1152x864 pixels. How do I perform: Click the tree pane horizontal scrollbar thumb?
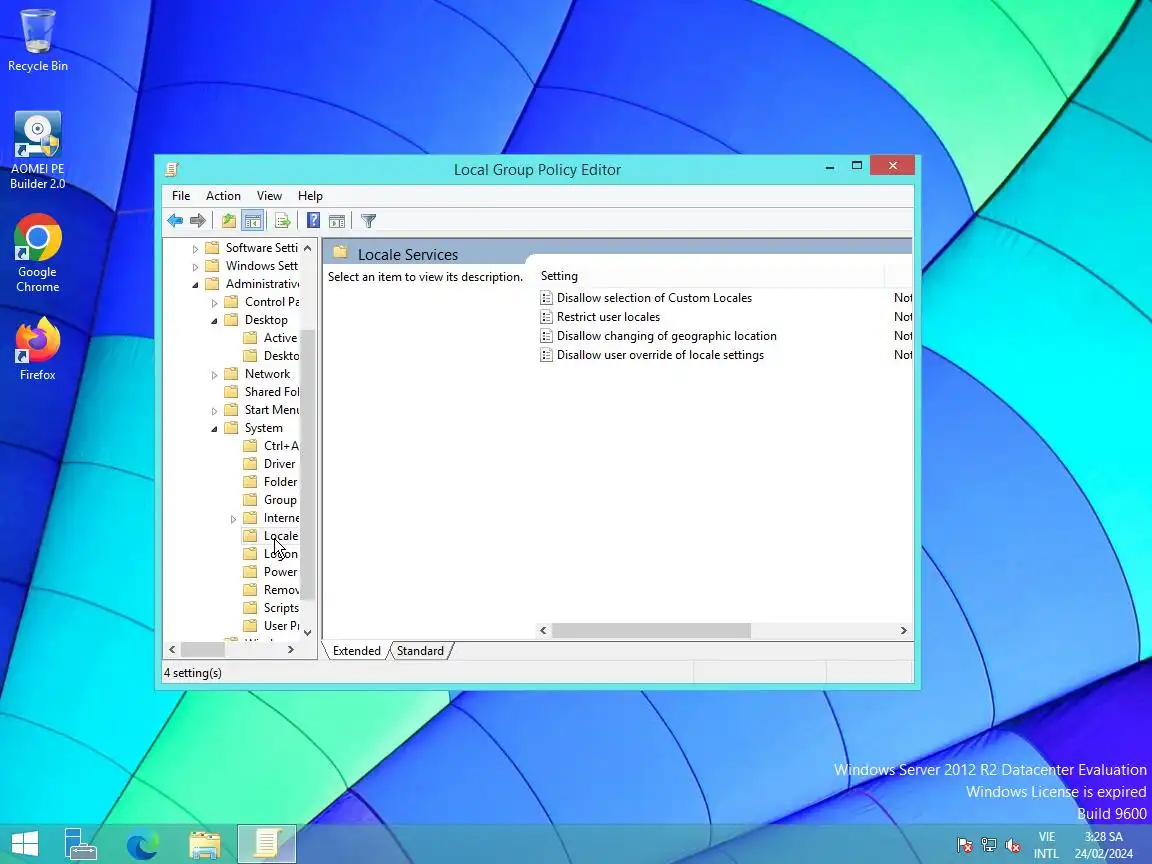[203, 649]
